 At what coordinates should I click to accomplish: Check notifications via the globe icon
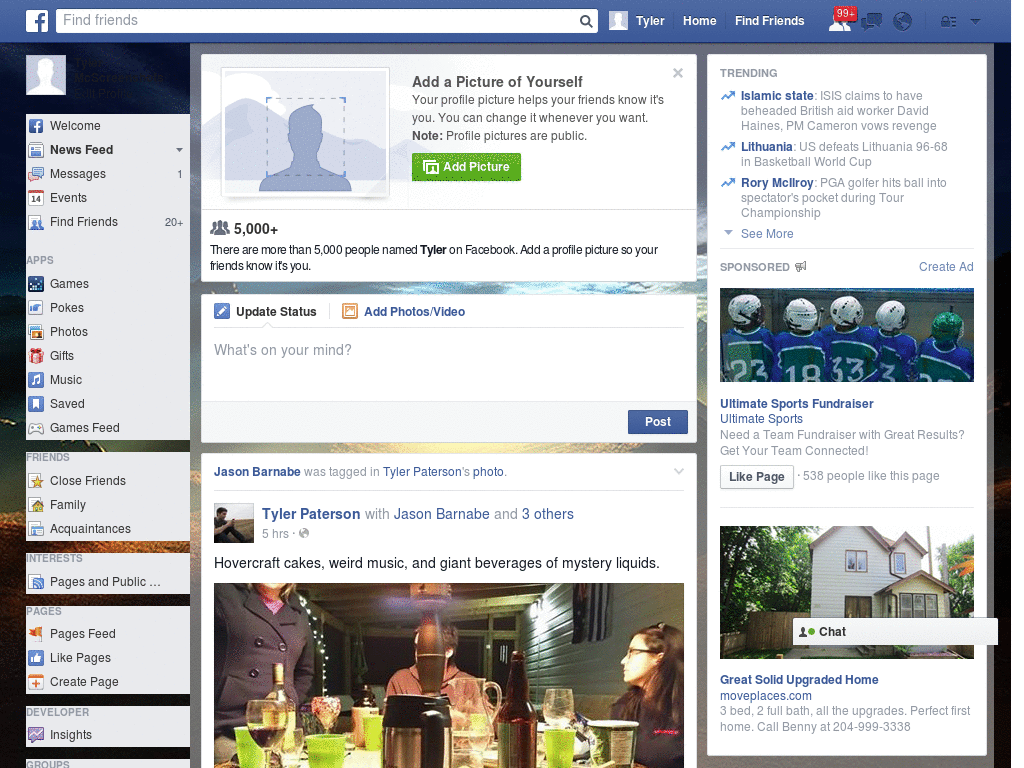click(x=902, y=20)
